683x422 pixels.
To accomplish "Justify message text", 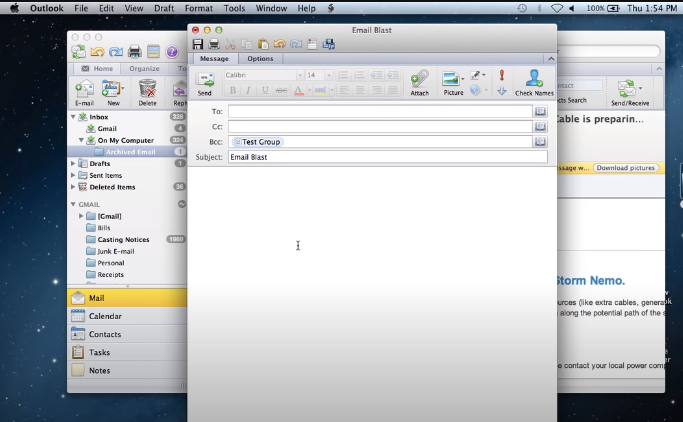I will pos(393,90).
